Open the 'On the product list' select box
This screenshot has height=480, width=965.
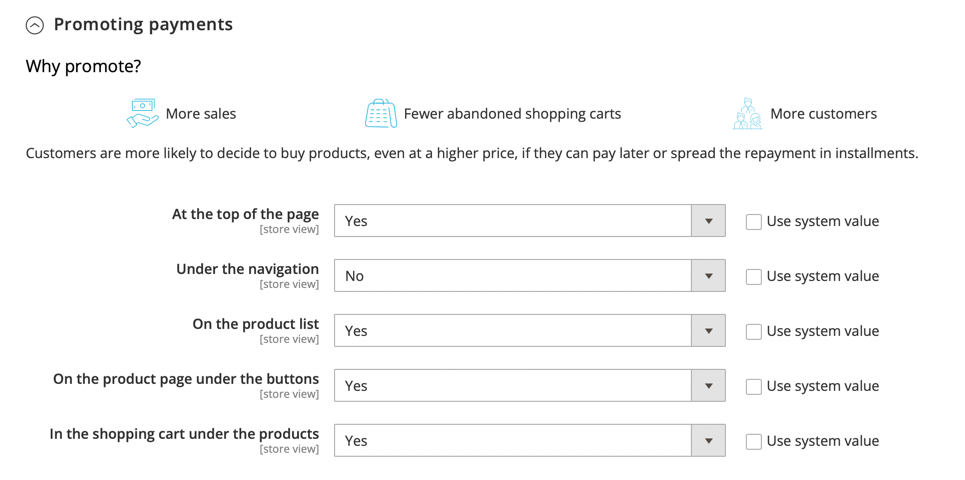512,331
